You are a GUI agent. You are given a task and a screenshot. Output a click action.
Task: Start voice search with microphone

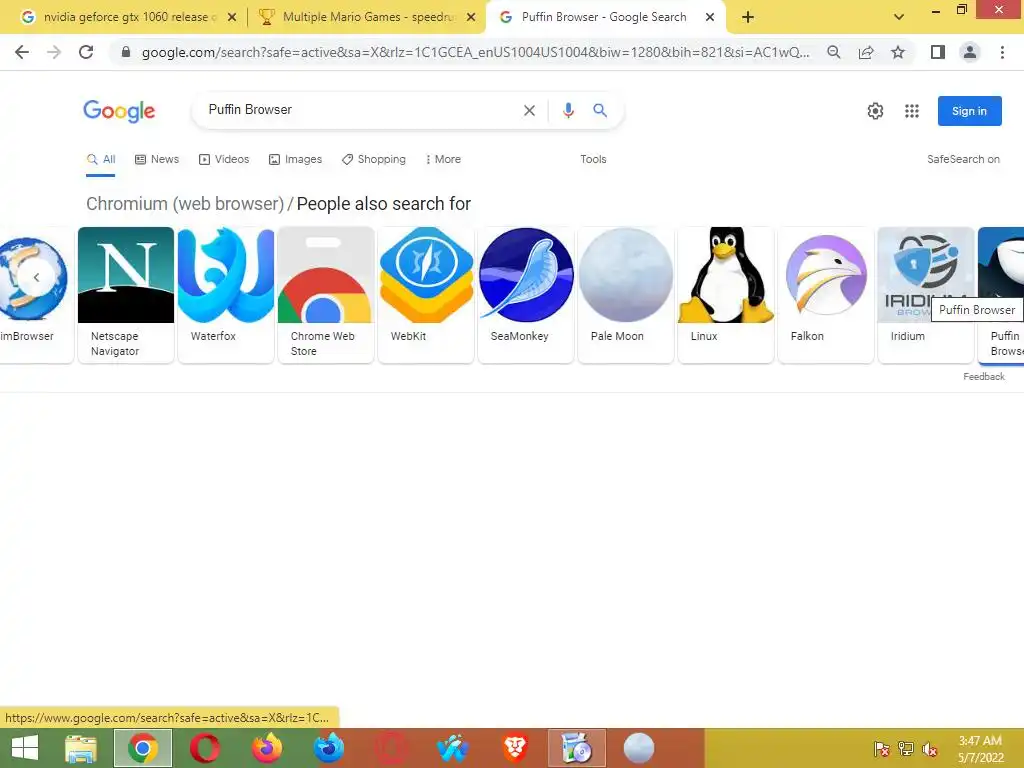click(x=568, y=110)
